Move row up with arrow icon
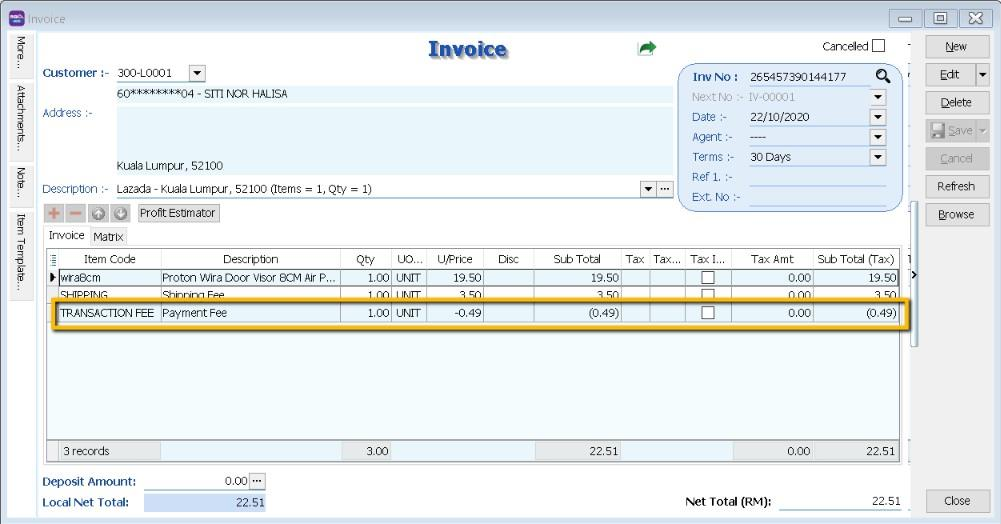The width and height of the screenshot is (1001, 524). (99, 213)
